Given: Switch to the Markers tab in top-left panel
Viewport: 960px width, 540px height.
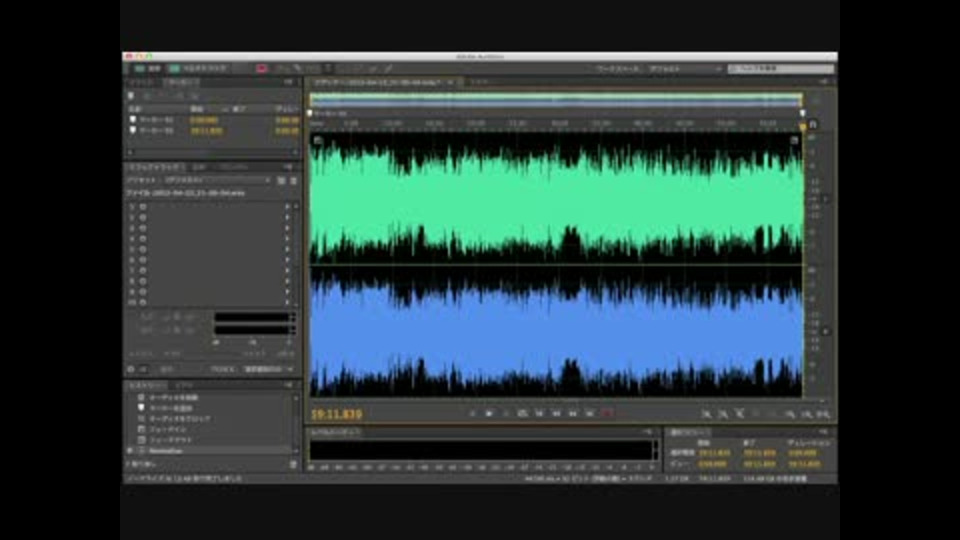Looking at the screenshot, I should (181, 82).
